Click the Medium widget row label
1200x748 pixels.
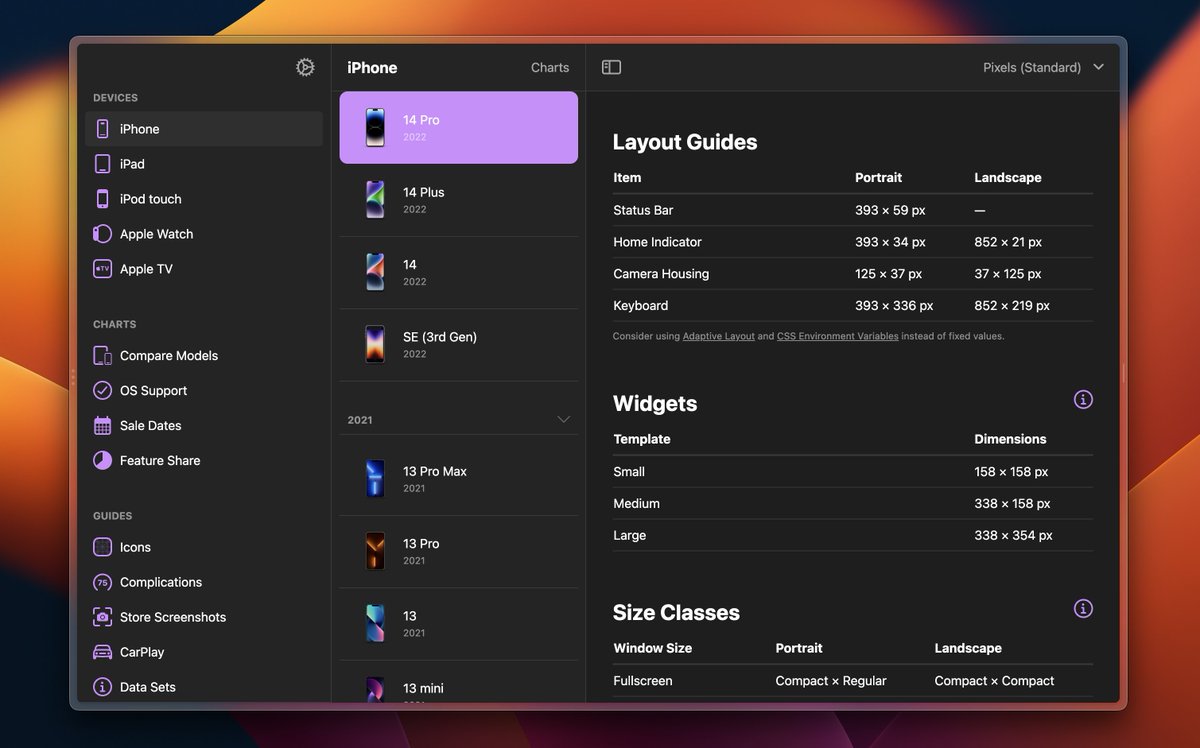[x=637, y=504]
